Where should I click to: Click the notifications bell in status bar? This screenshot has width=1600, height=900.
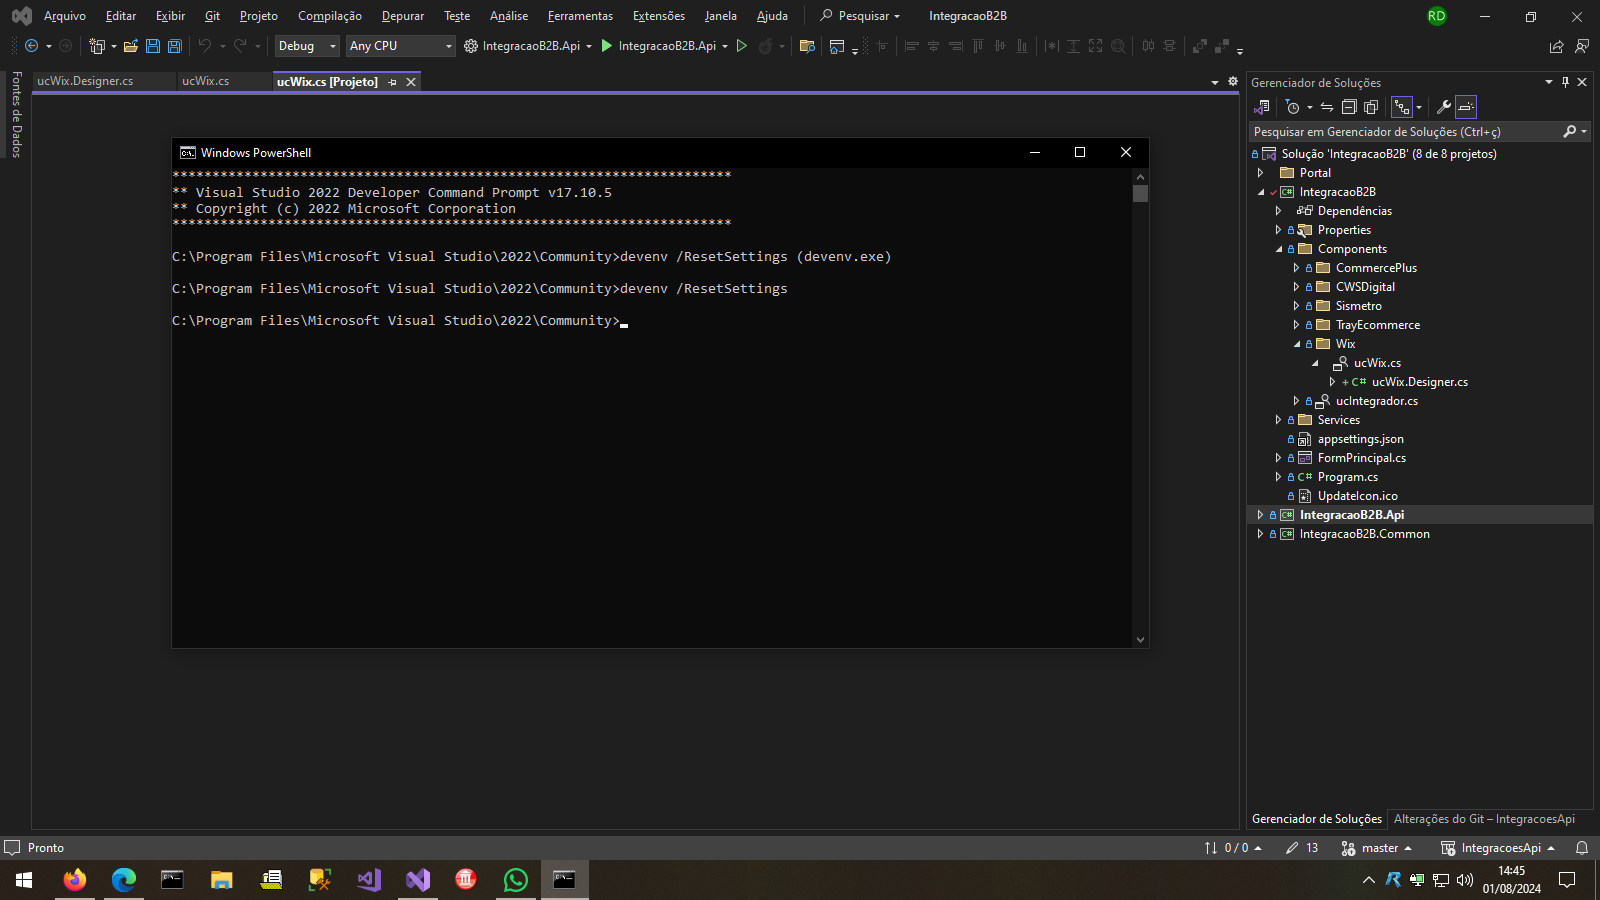pyautogui.click(x=1582, y=848)
